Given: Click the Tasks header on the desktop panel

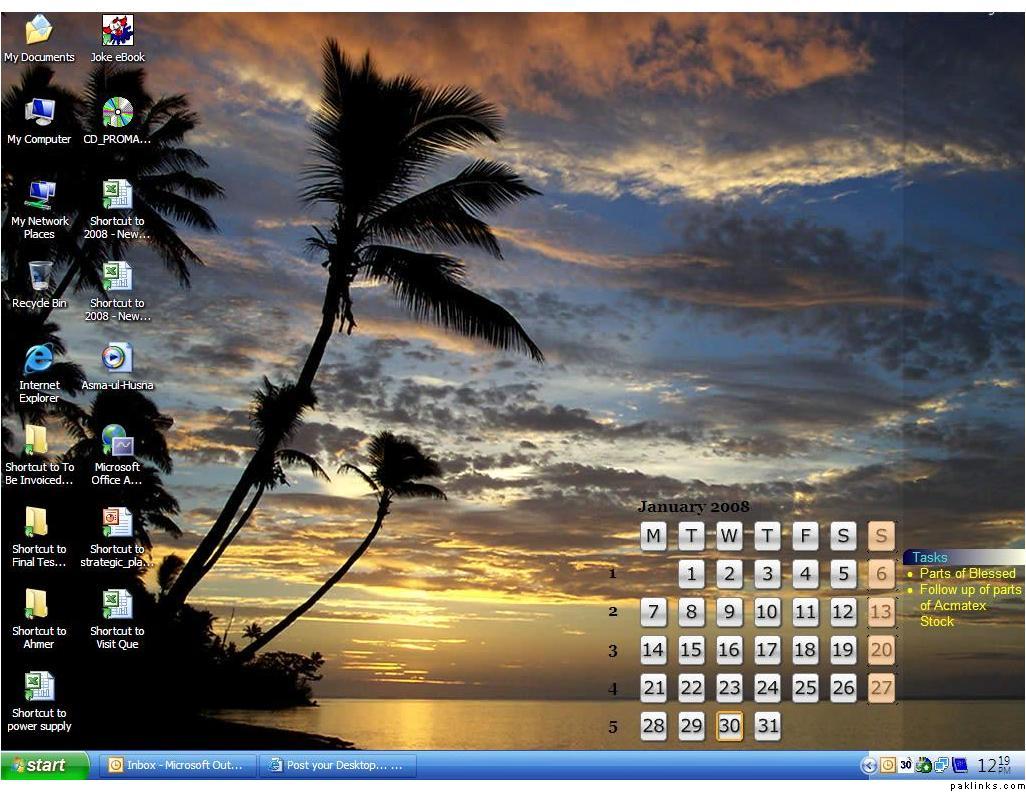Looking at the screenshot, I should 930,557.
